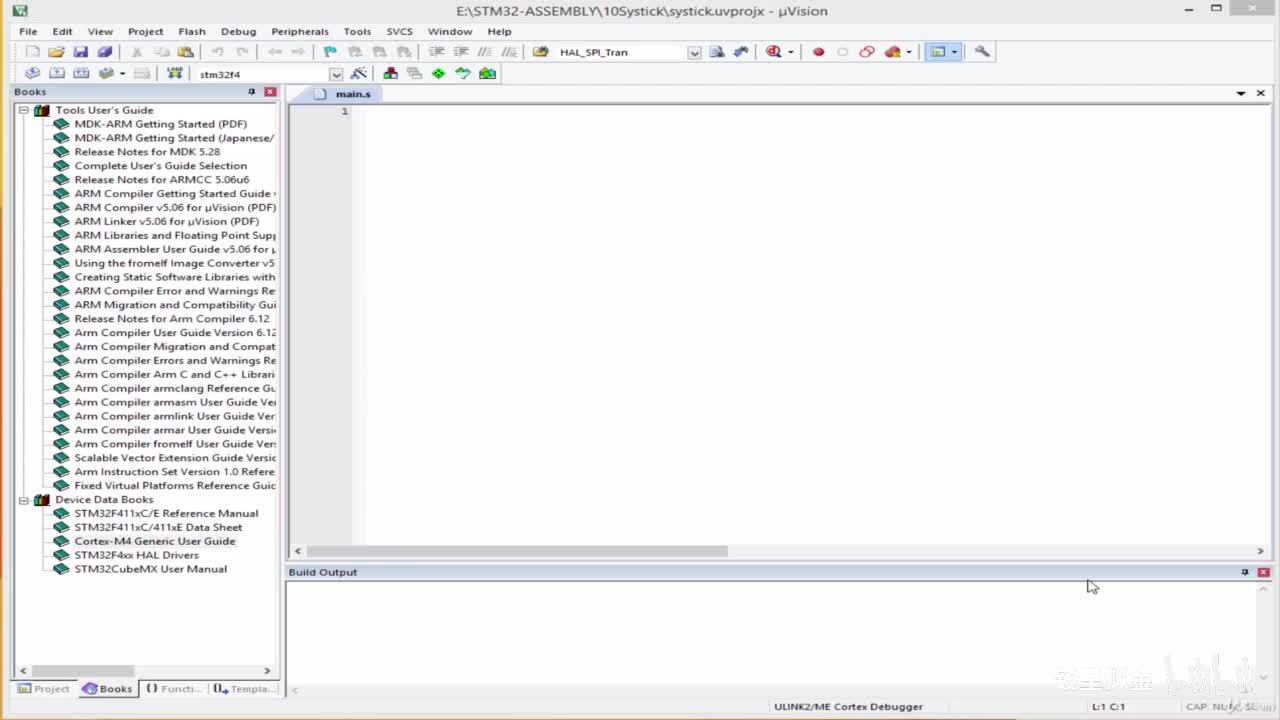The height and width of the screenshot is (720, 1280).
Task: Open Complete User's Guide Selection book
Action: click(x=160, y=166)
